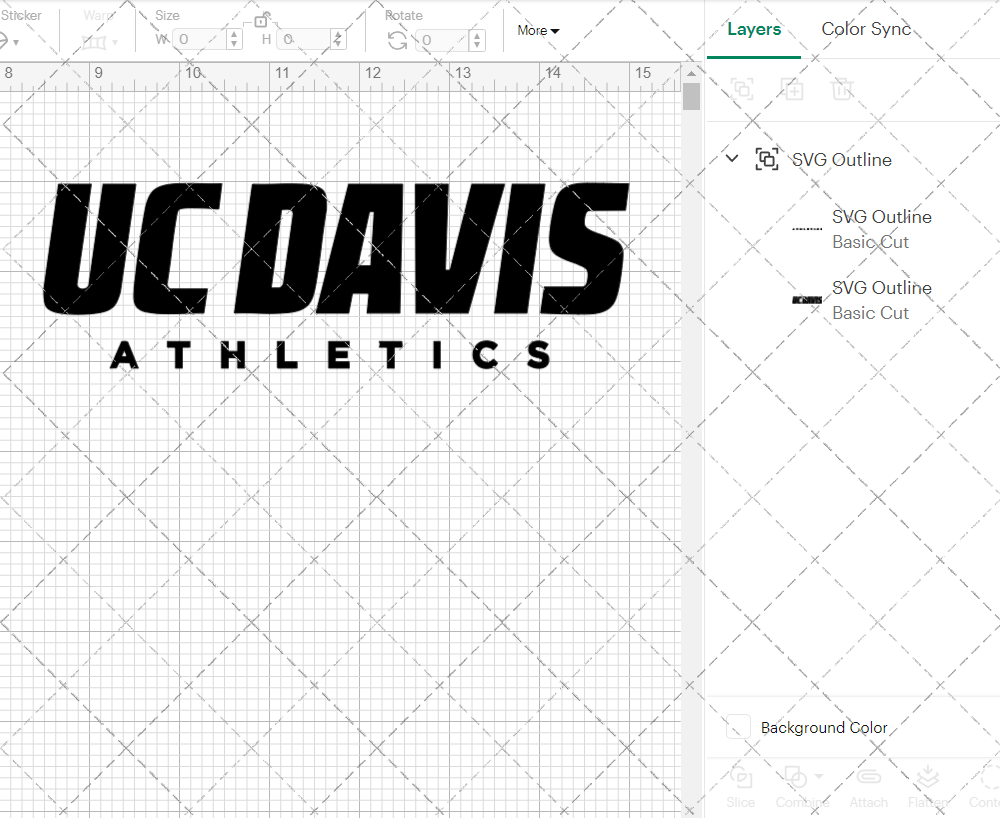This screenshot has width=1000, height=818.
Task: Click the Rotate reset arrow icon
Action: click(397, 40)
